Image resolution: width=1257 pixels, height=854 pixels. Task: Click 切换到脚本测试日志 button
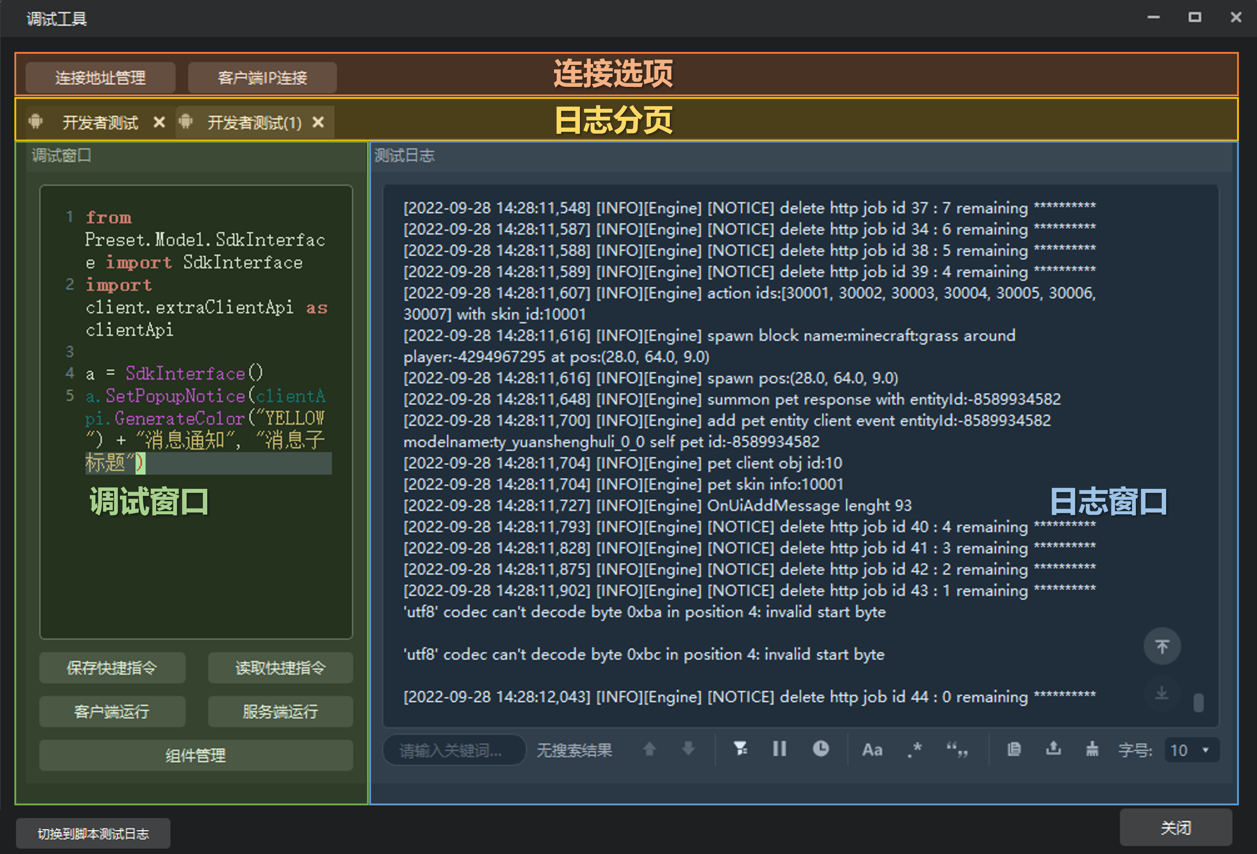tap(93, 833)
